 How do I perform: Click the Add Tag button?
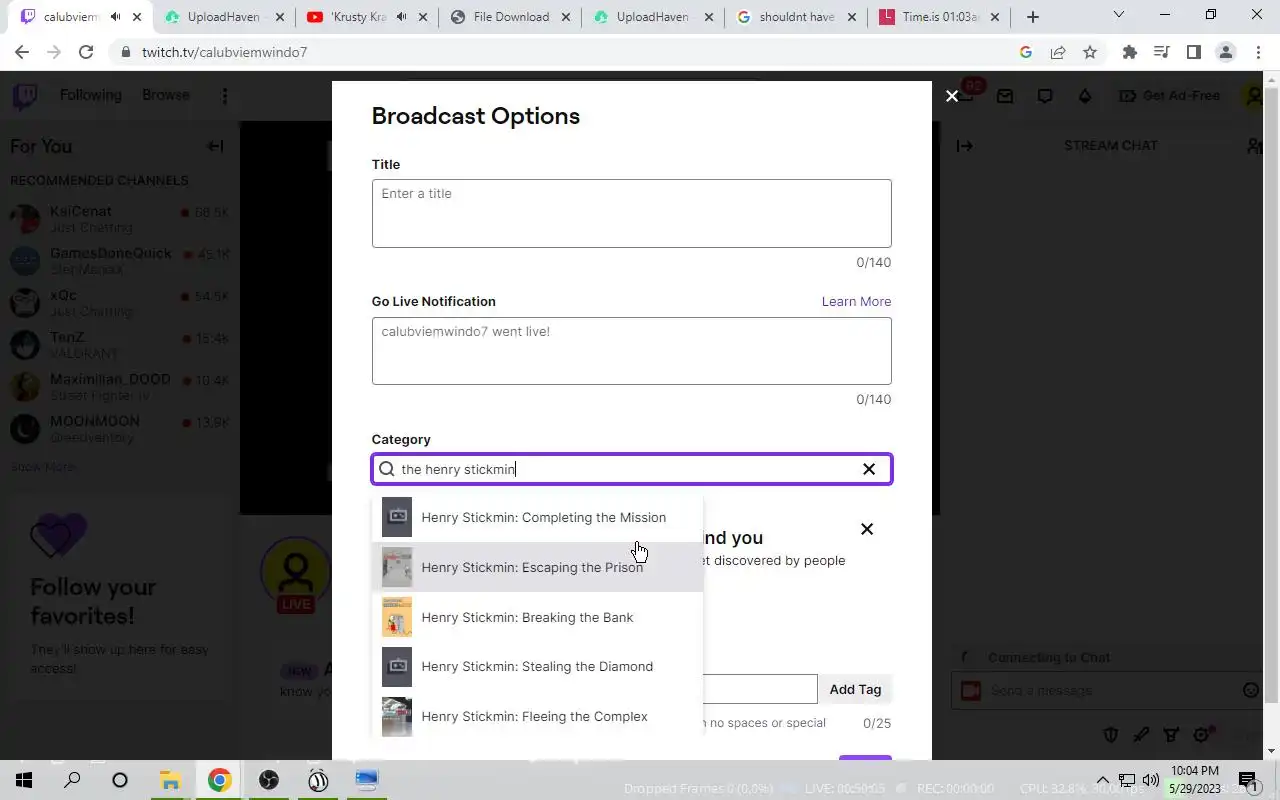click(x=855, y=689)
